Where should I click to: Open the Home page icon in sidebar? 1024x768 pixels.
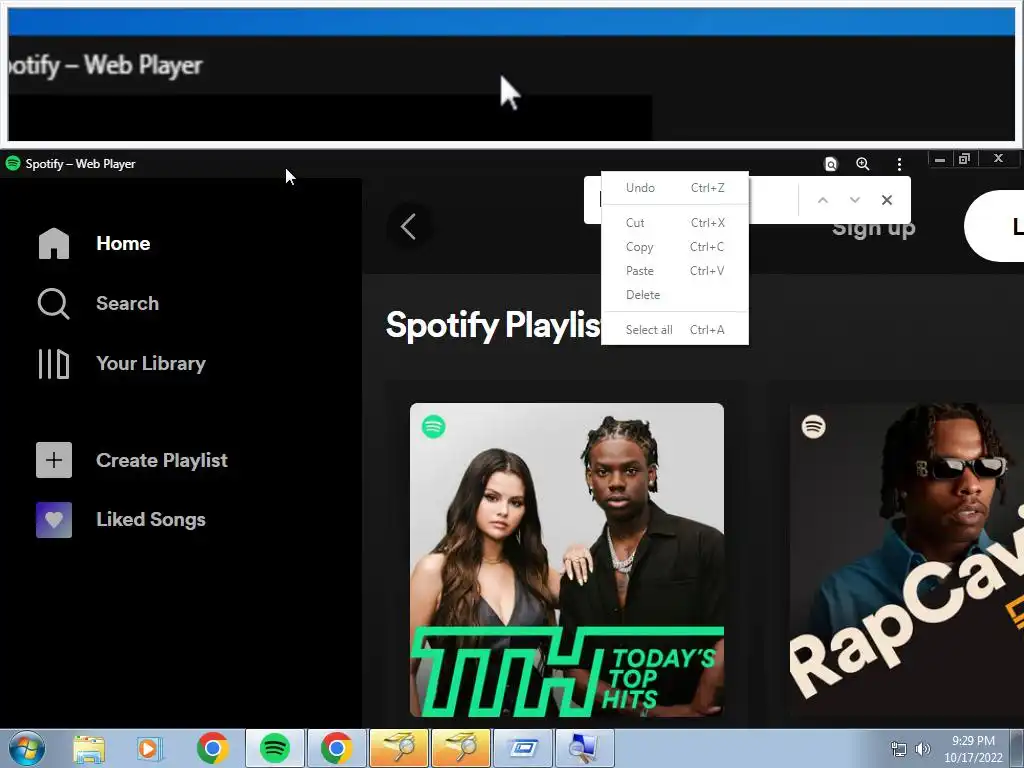pyautogui.click(x=54, y=244)
